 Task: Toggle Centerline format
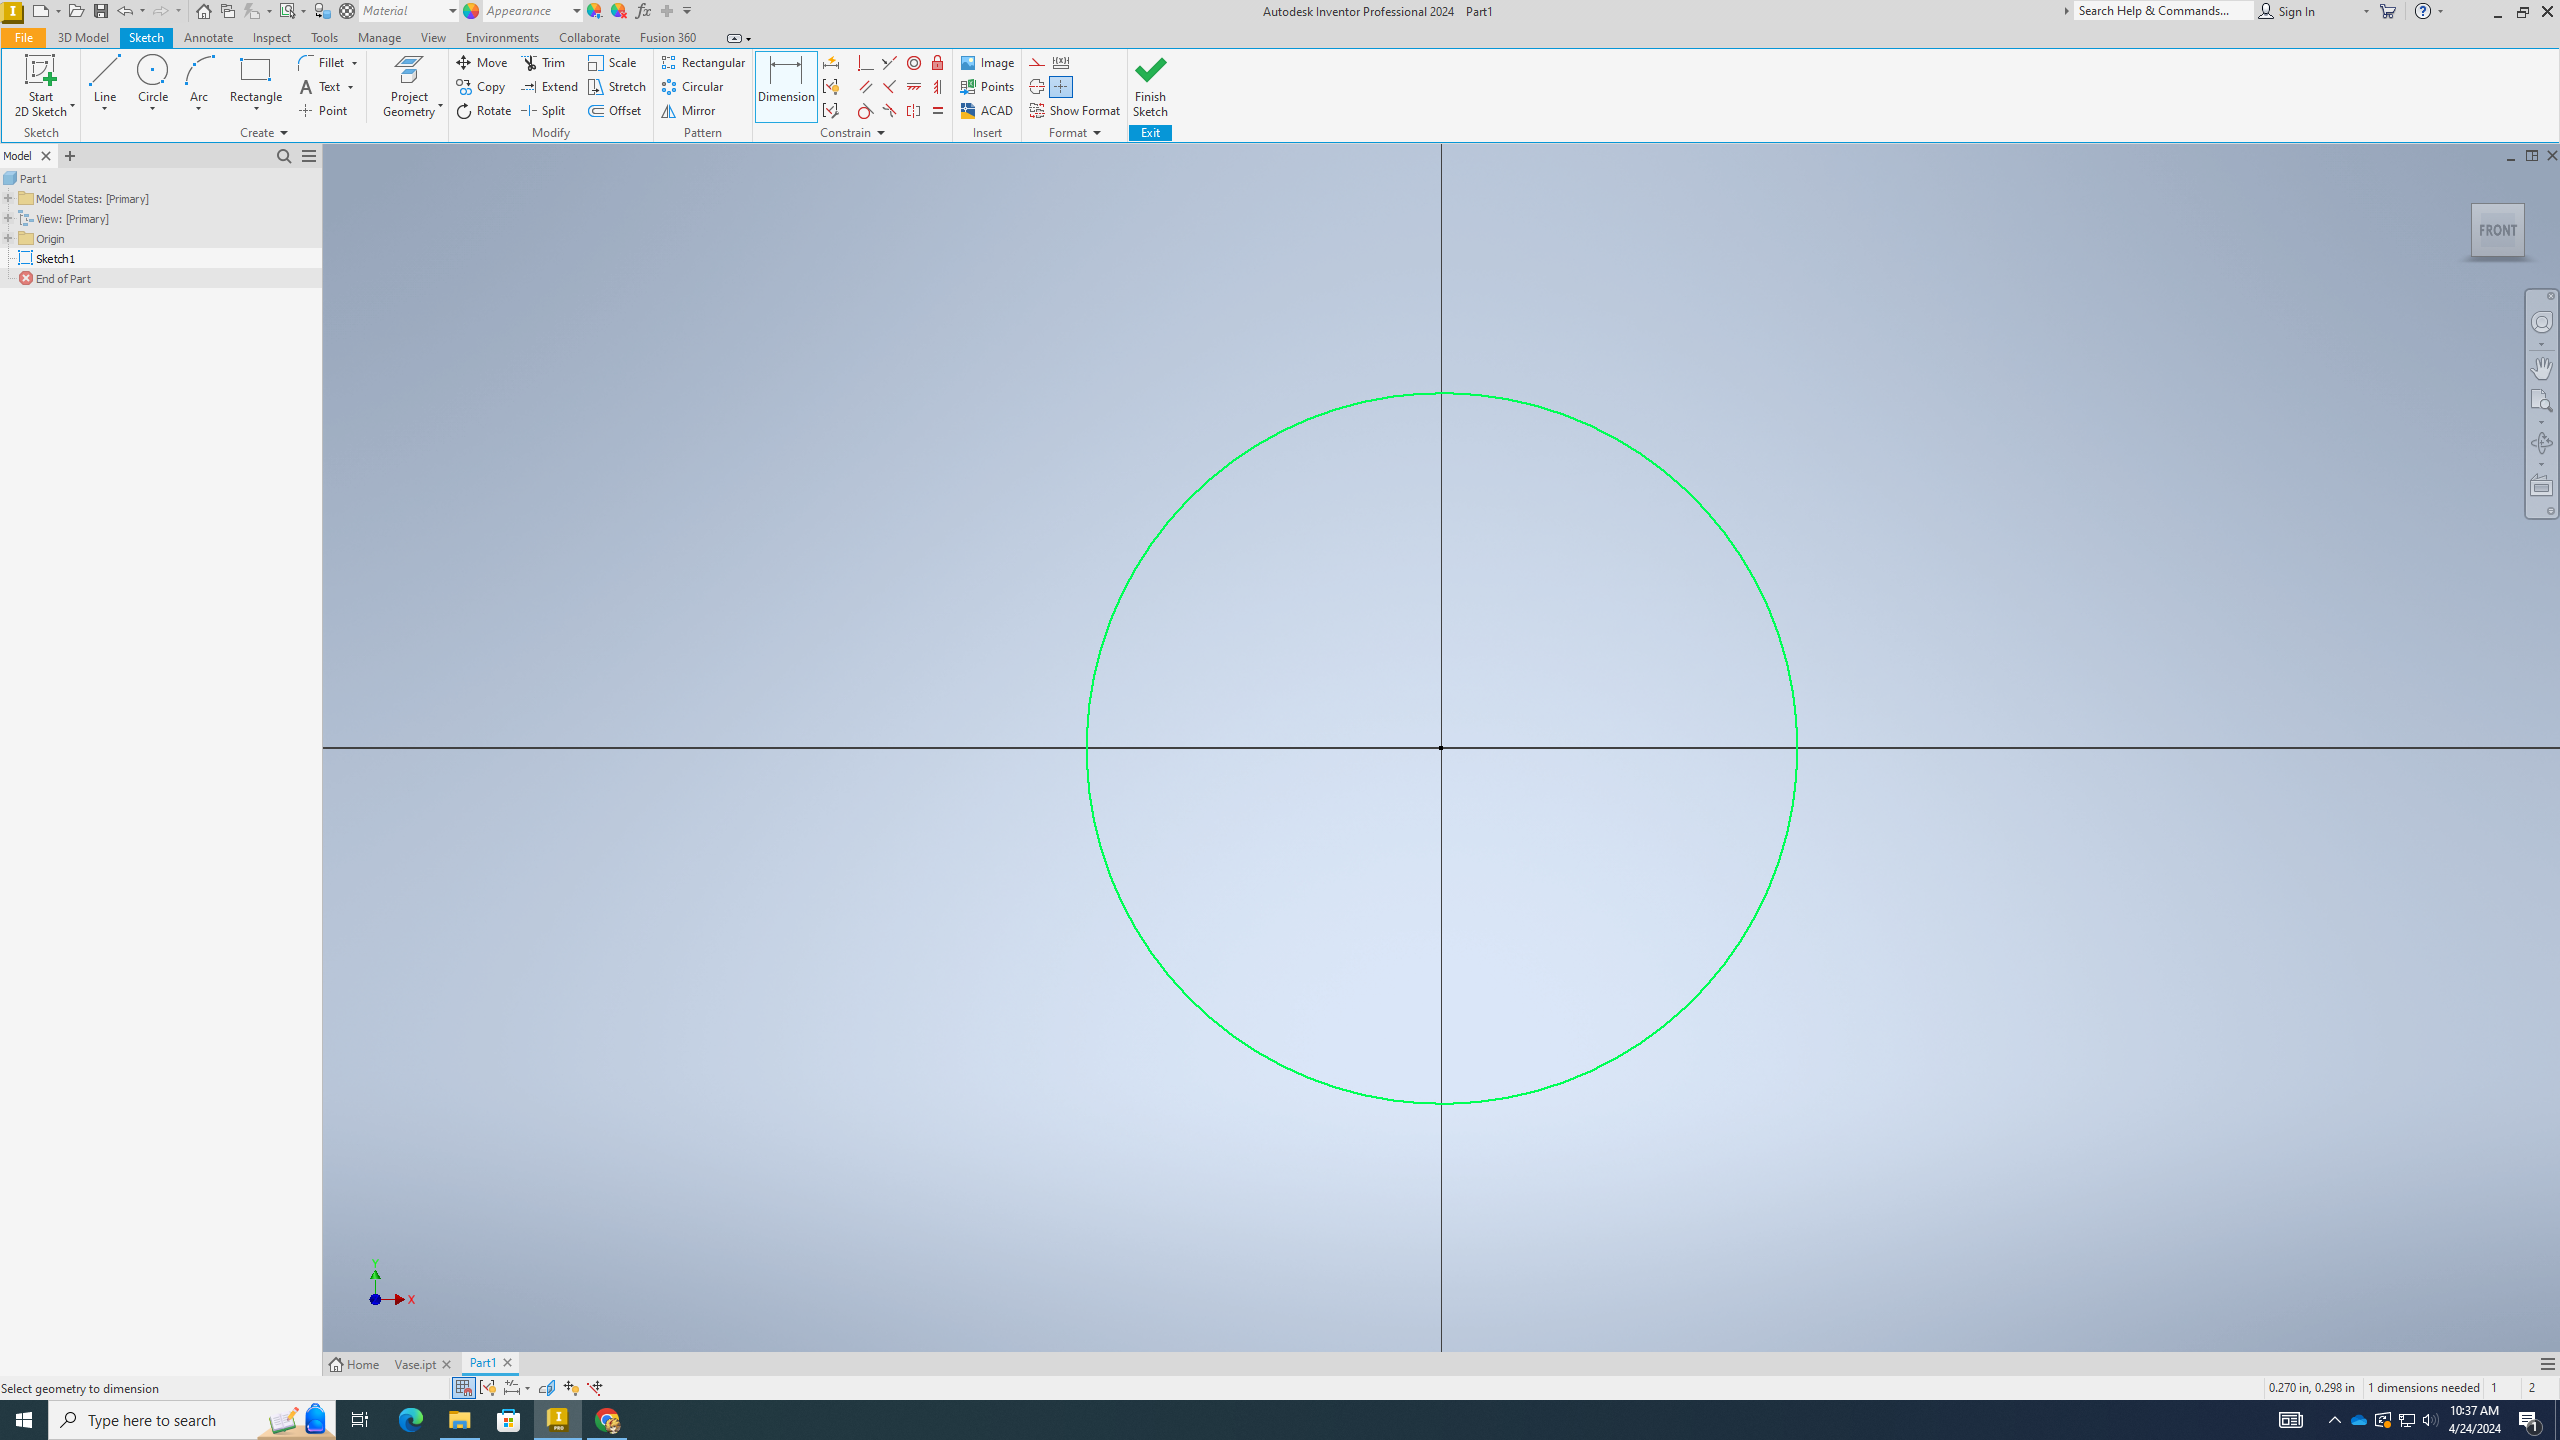click(x=1037, y=87)
